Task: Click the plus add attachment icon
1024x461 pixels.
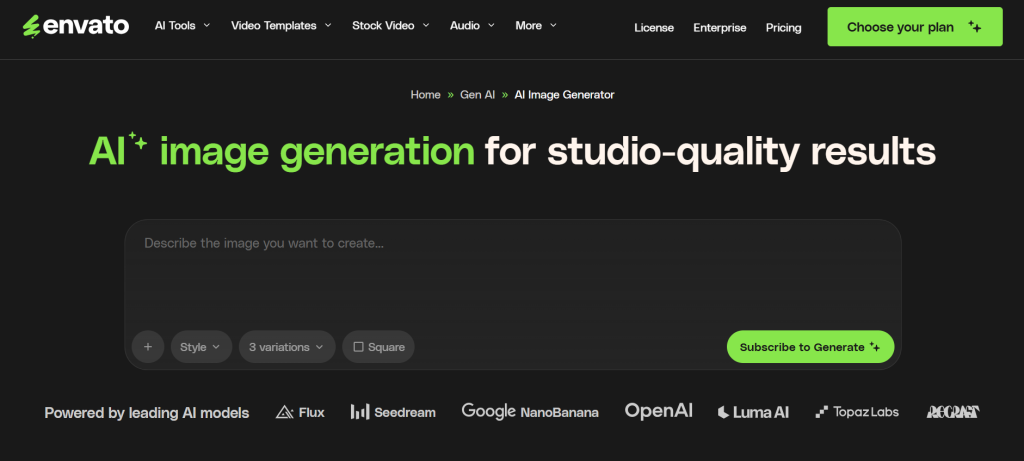Action: 148,347
